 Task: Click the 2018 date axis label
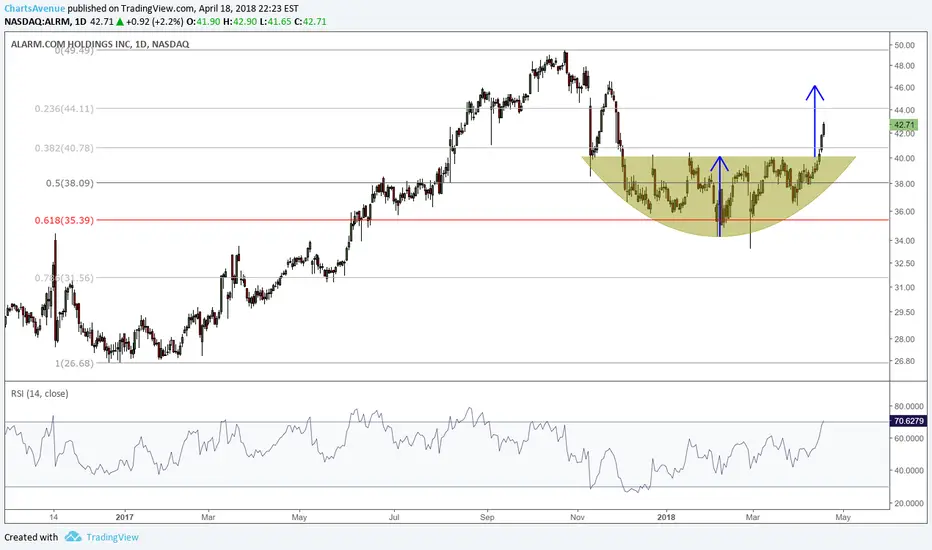coord(666,517)
